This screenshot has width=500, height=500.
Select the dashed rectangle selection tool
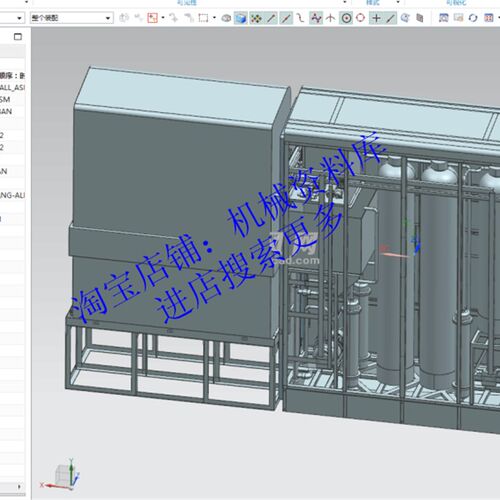point(203,18)
